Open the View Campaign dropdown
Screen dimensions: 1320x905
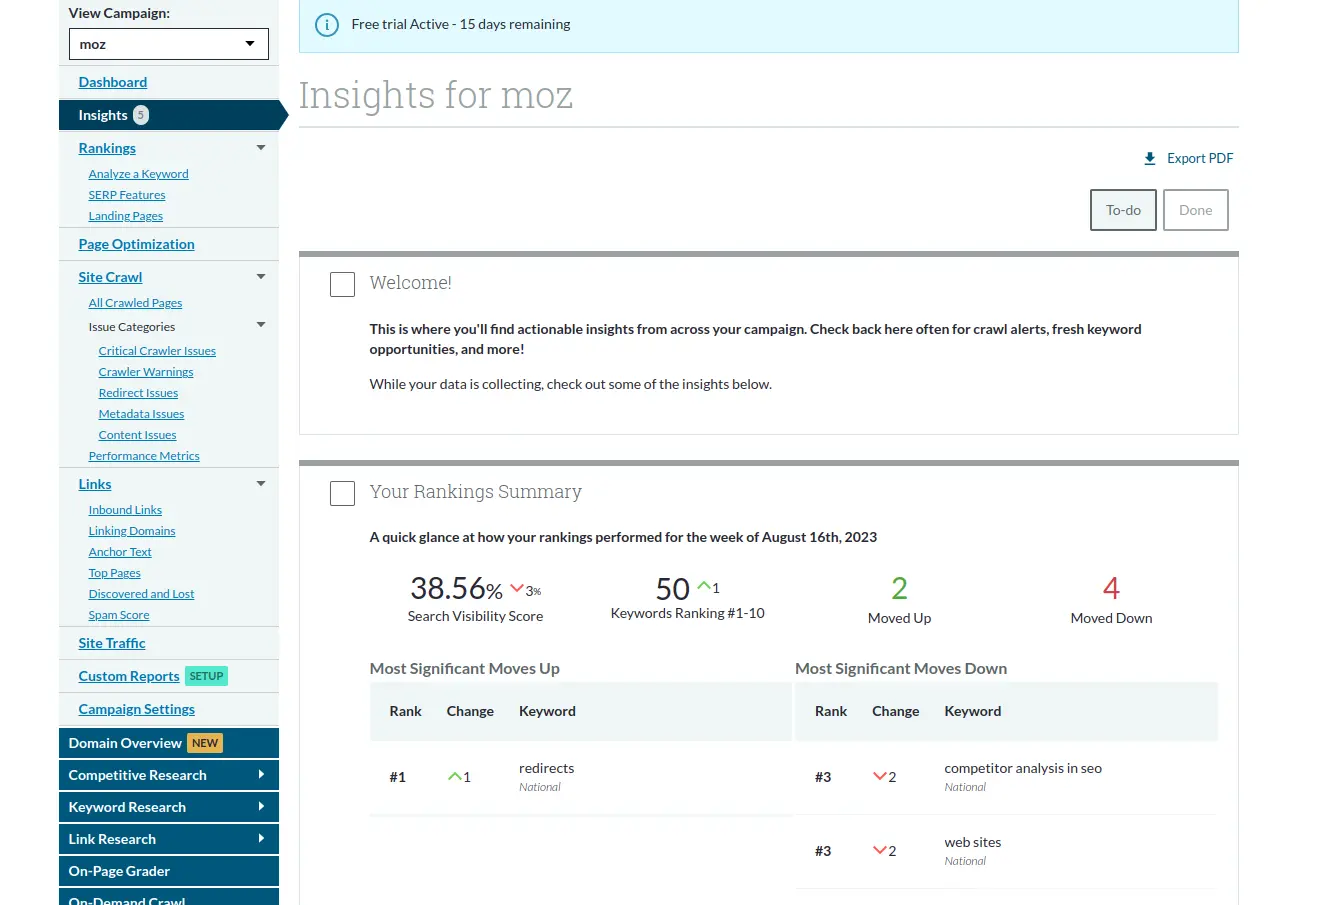pyautogui.click(x=169, y=44)
